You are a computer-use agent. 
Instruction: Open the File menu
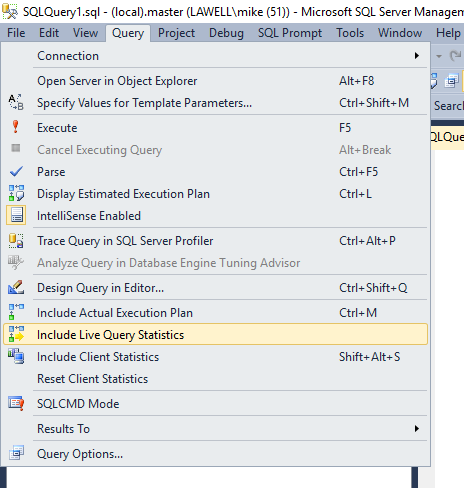click(x=16, y=33)
